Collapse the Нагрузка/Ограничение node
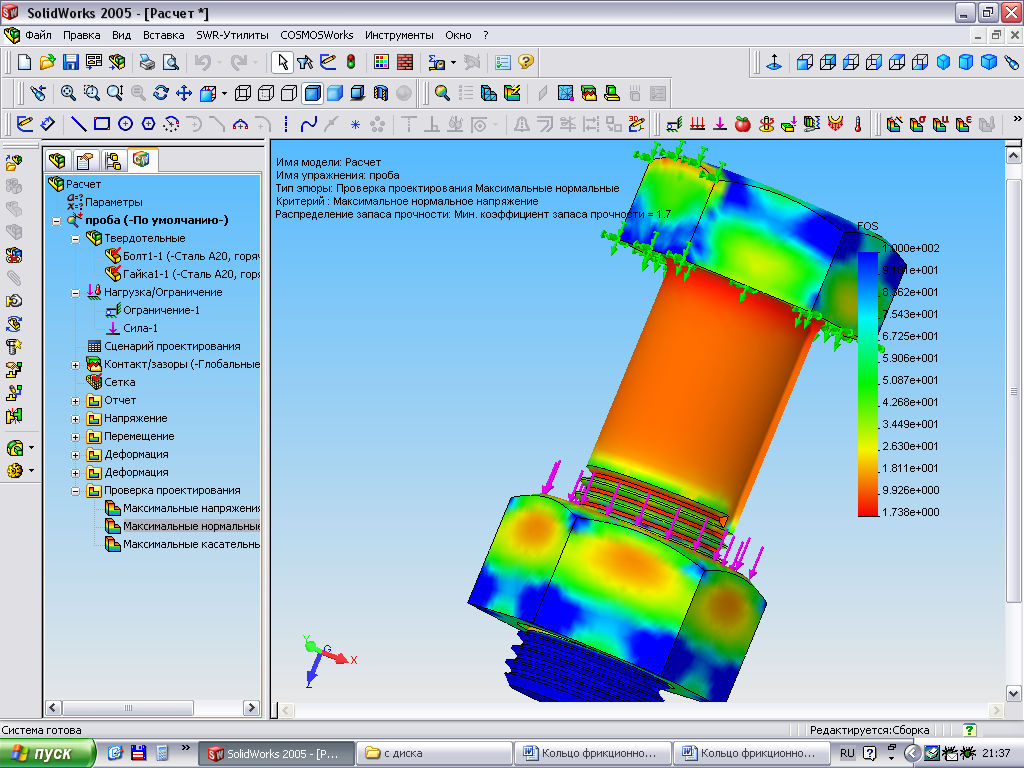This screenshot has width=1024, height=768. click(75, 293)
